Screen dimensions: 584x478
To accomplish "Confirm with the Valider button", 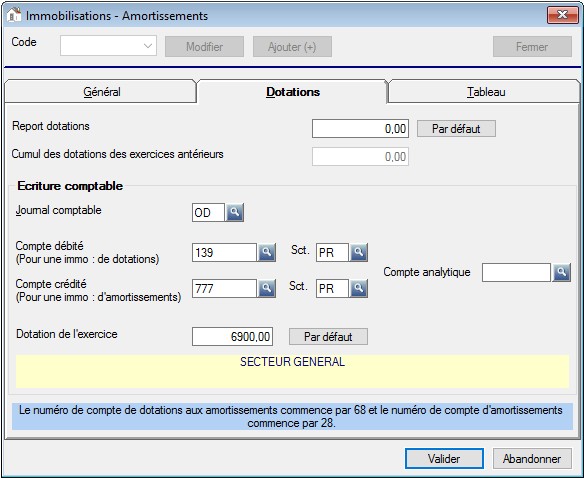I will click(x=444, y=459).
